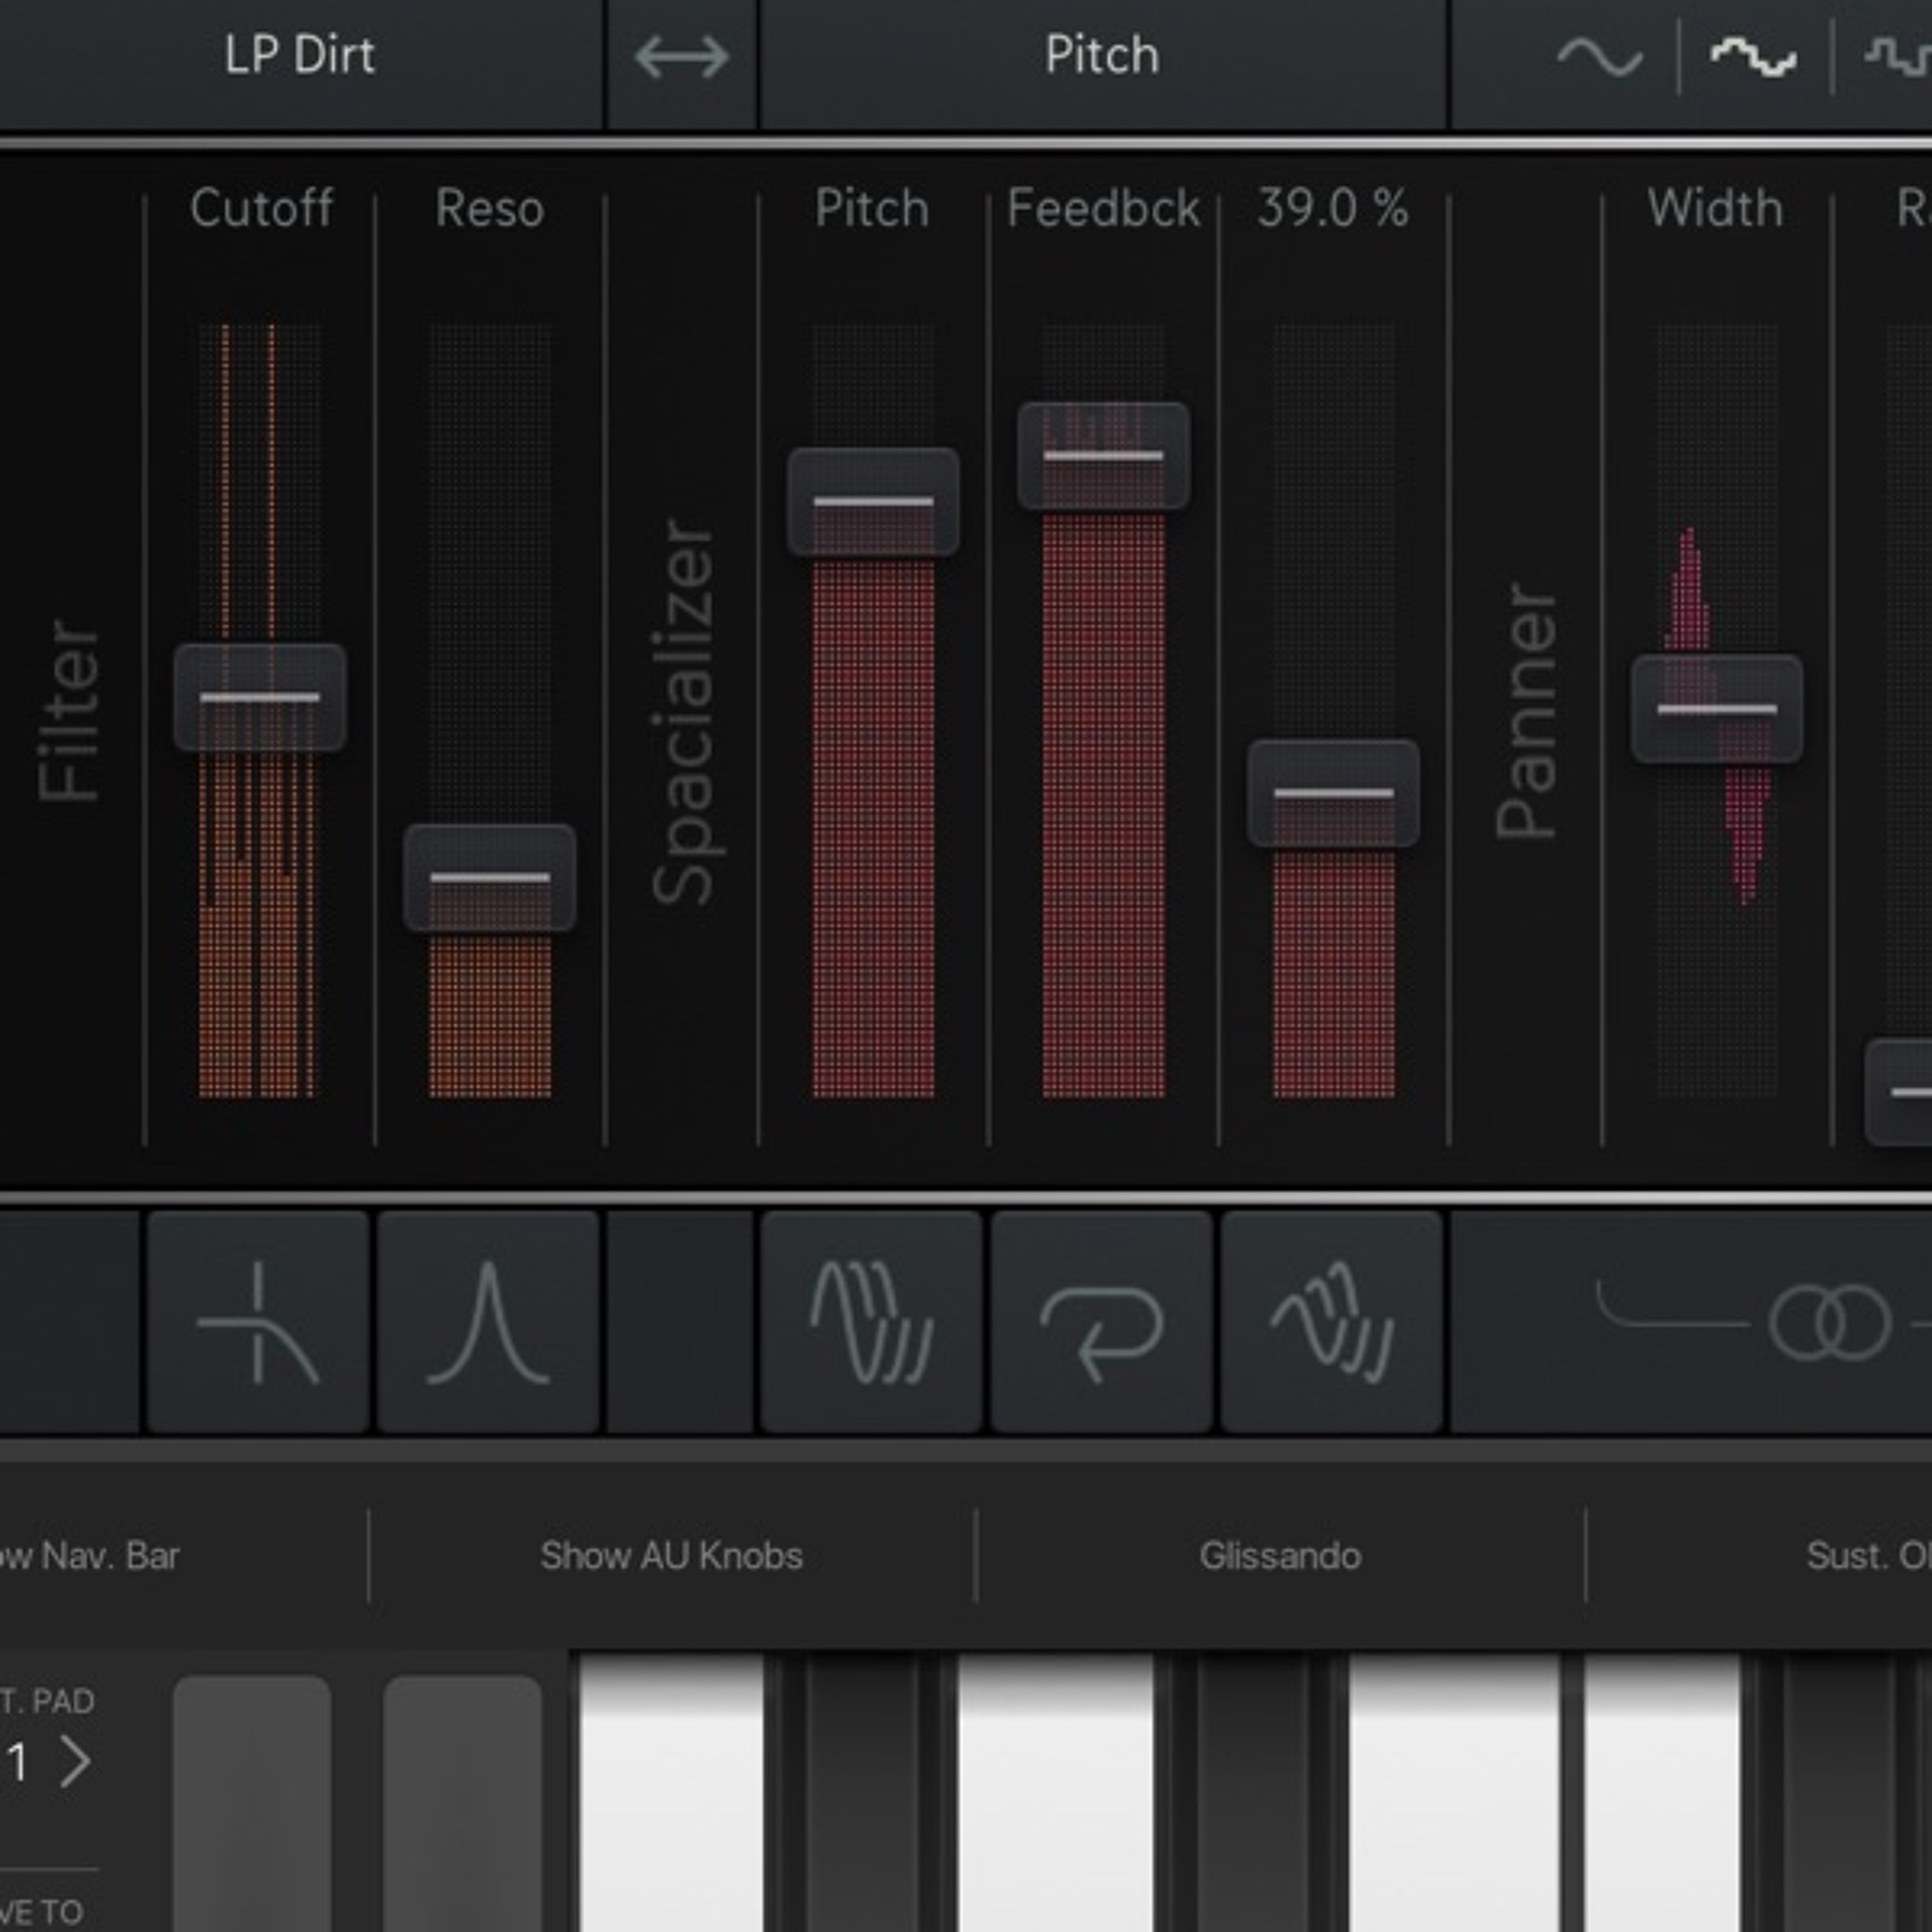Click the vertical Panner section label

pos(1526,711)
